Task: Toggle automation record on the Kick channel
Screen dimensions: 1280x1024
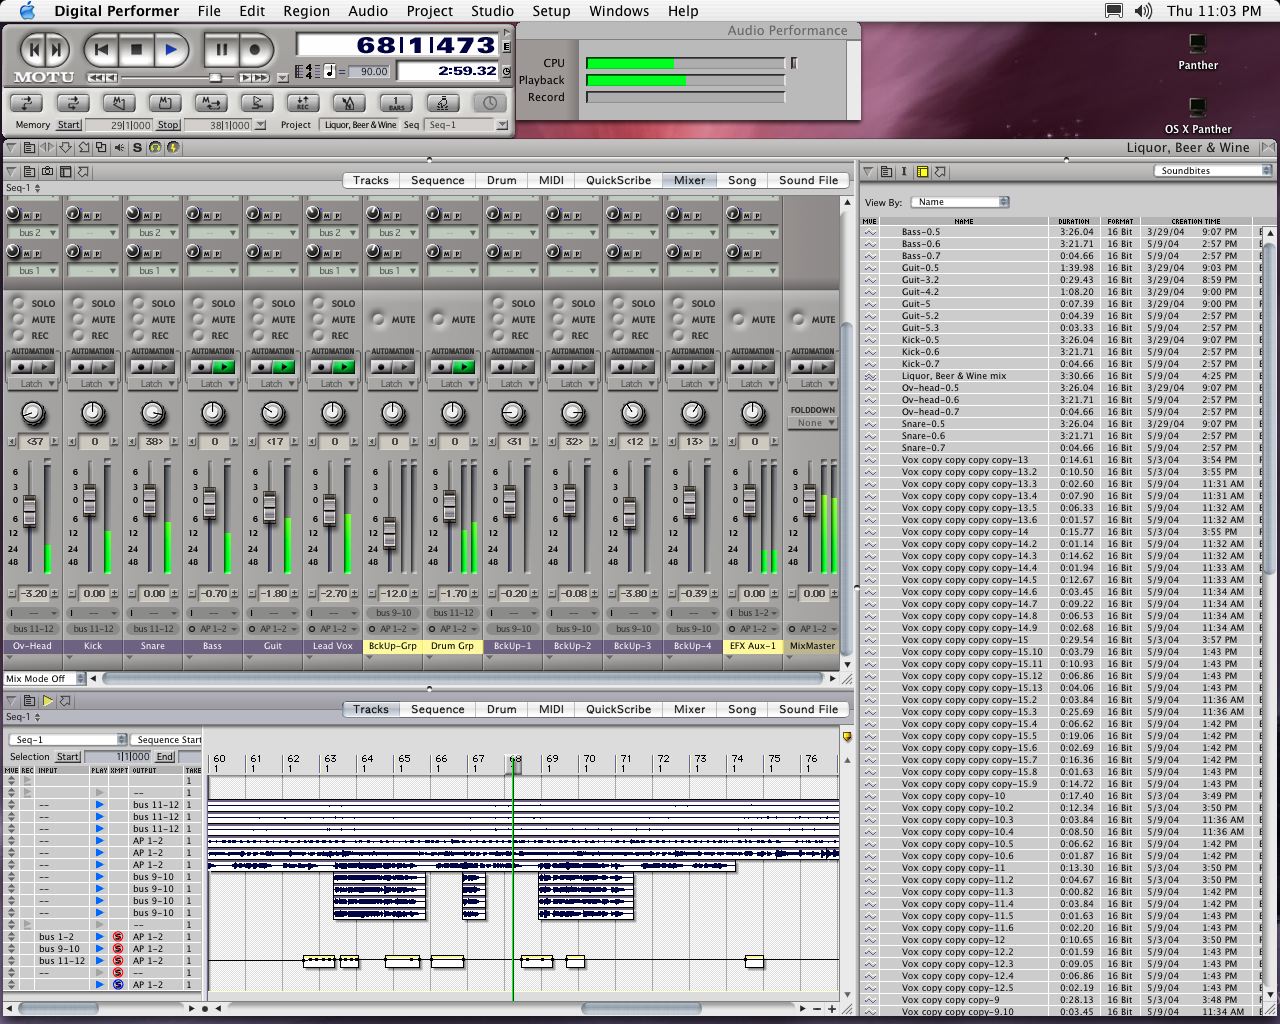Action: pos(79,367)
